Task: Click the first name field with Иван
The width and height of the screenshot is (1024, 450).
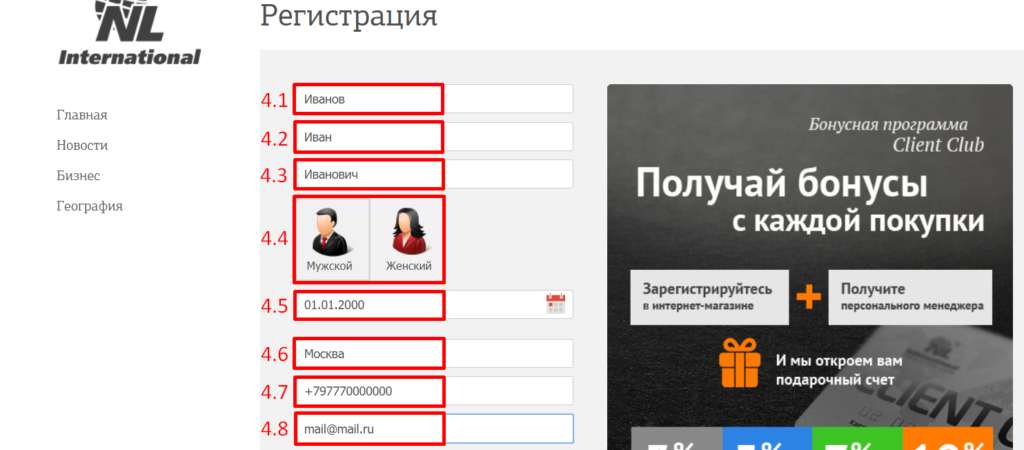Action: (x=434, y=137)
